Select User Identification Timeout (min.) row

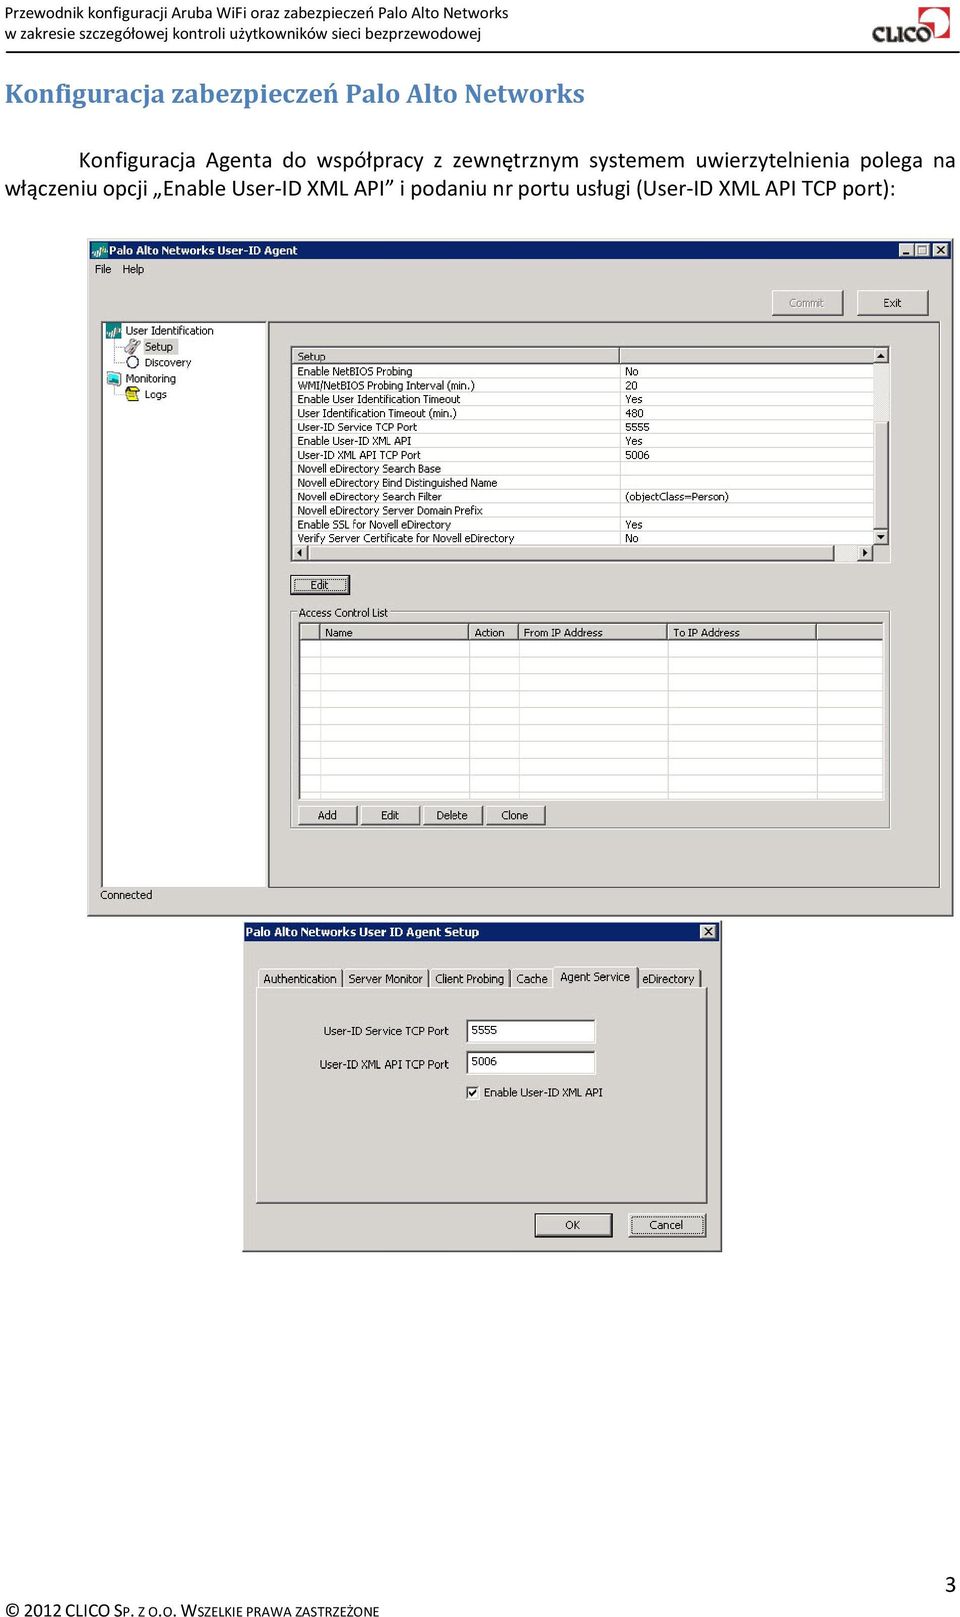click(583, 413)
